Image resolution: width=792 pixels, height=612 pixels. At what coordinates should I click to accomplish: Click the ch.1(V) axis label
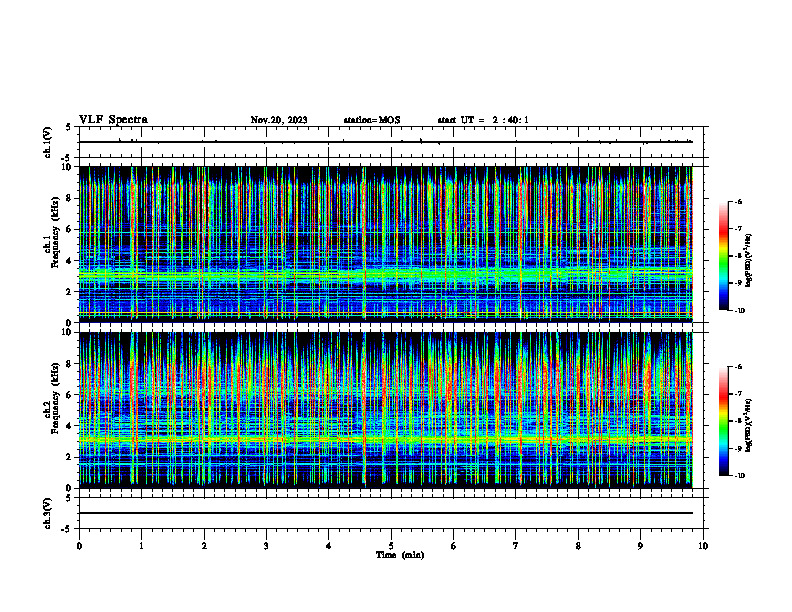48,142
